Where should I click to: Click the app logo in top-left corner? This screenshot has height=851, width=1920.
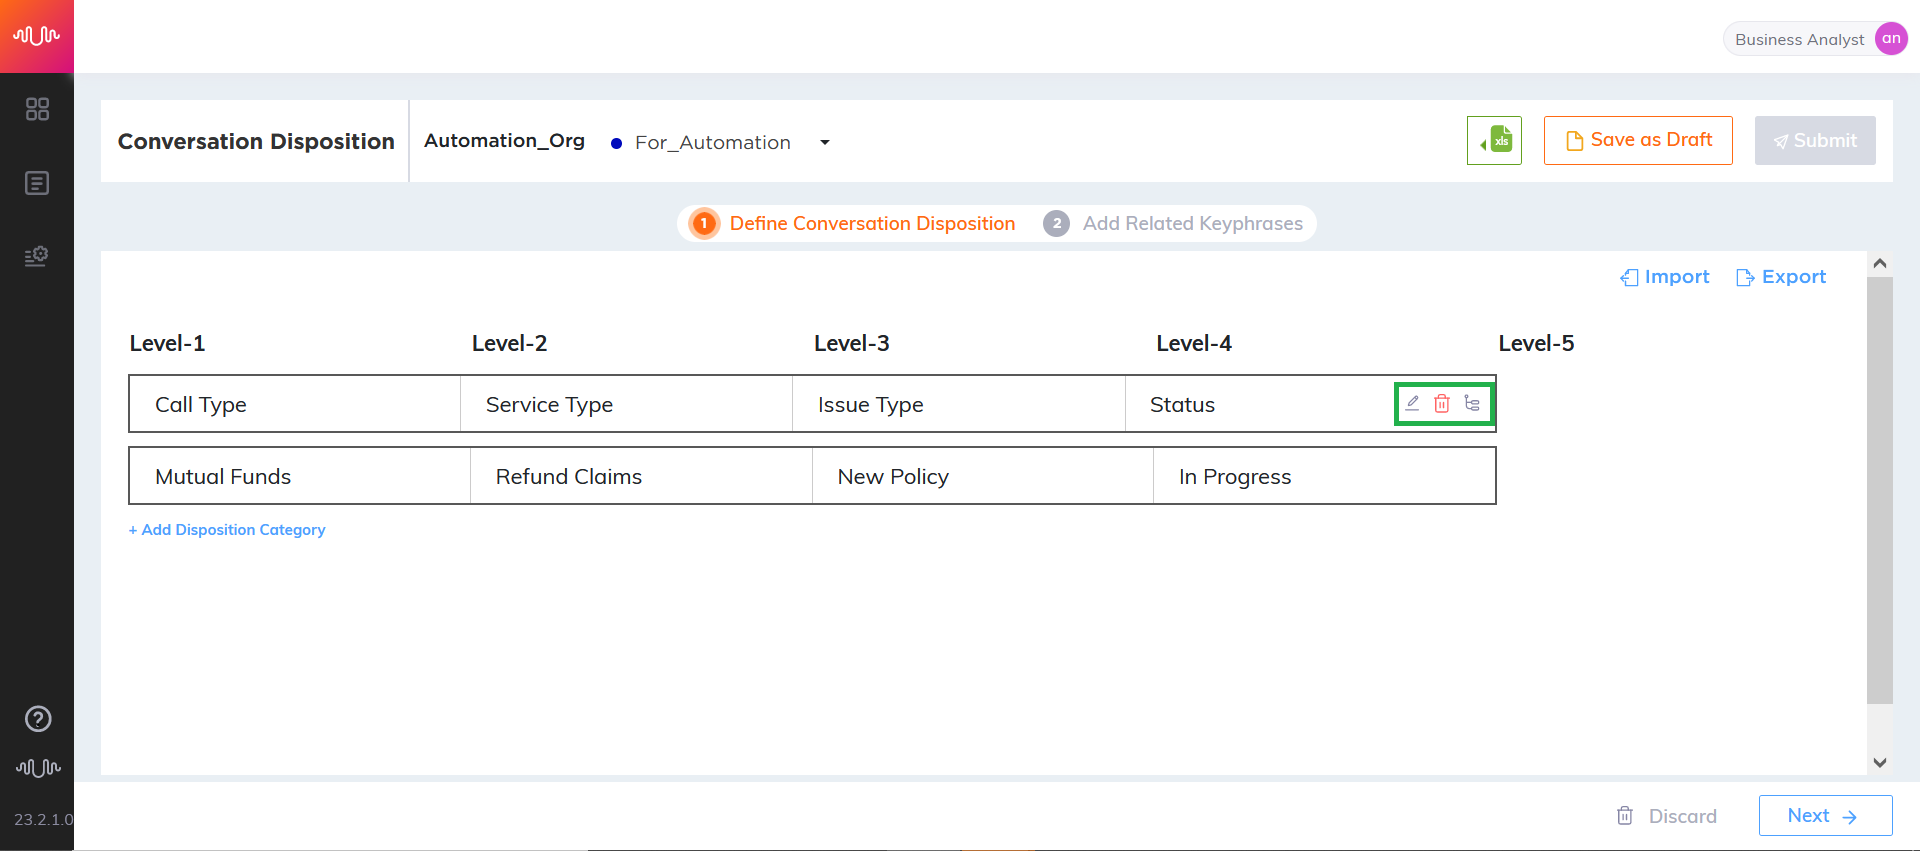[x=37, y=36]
